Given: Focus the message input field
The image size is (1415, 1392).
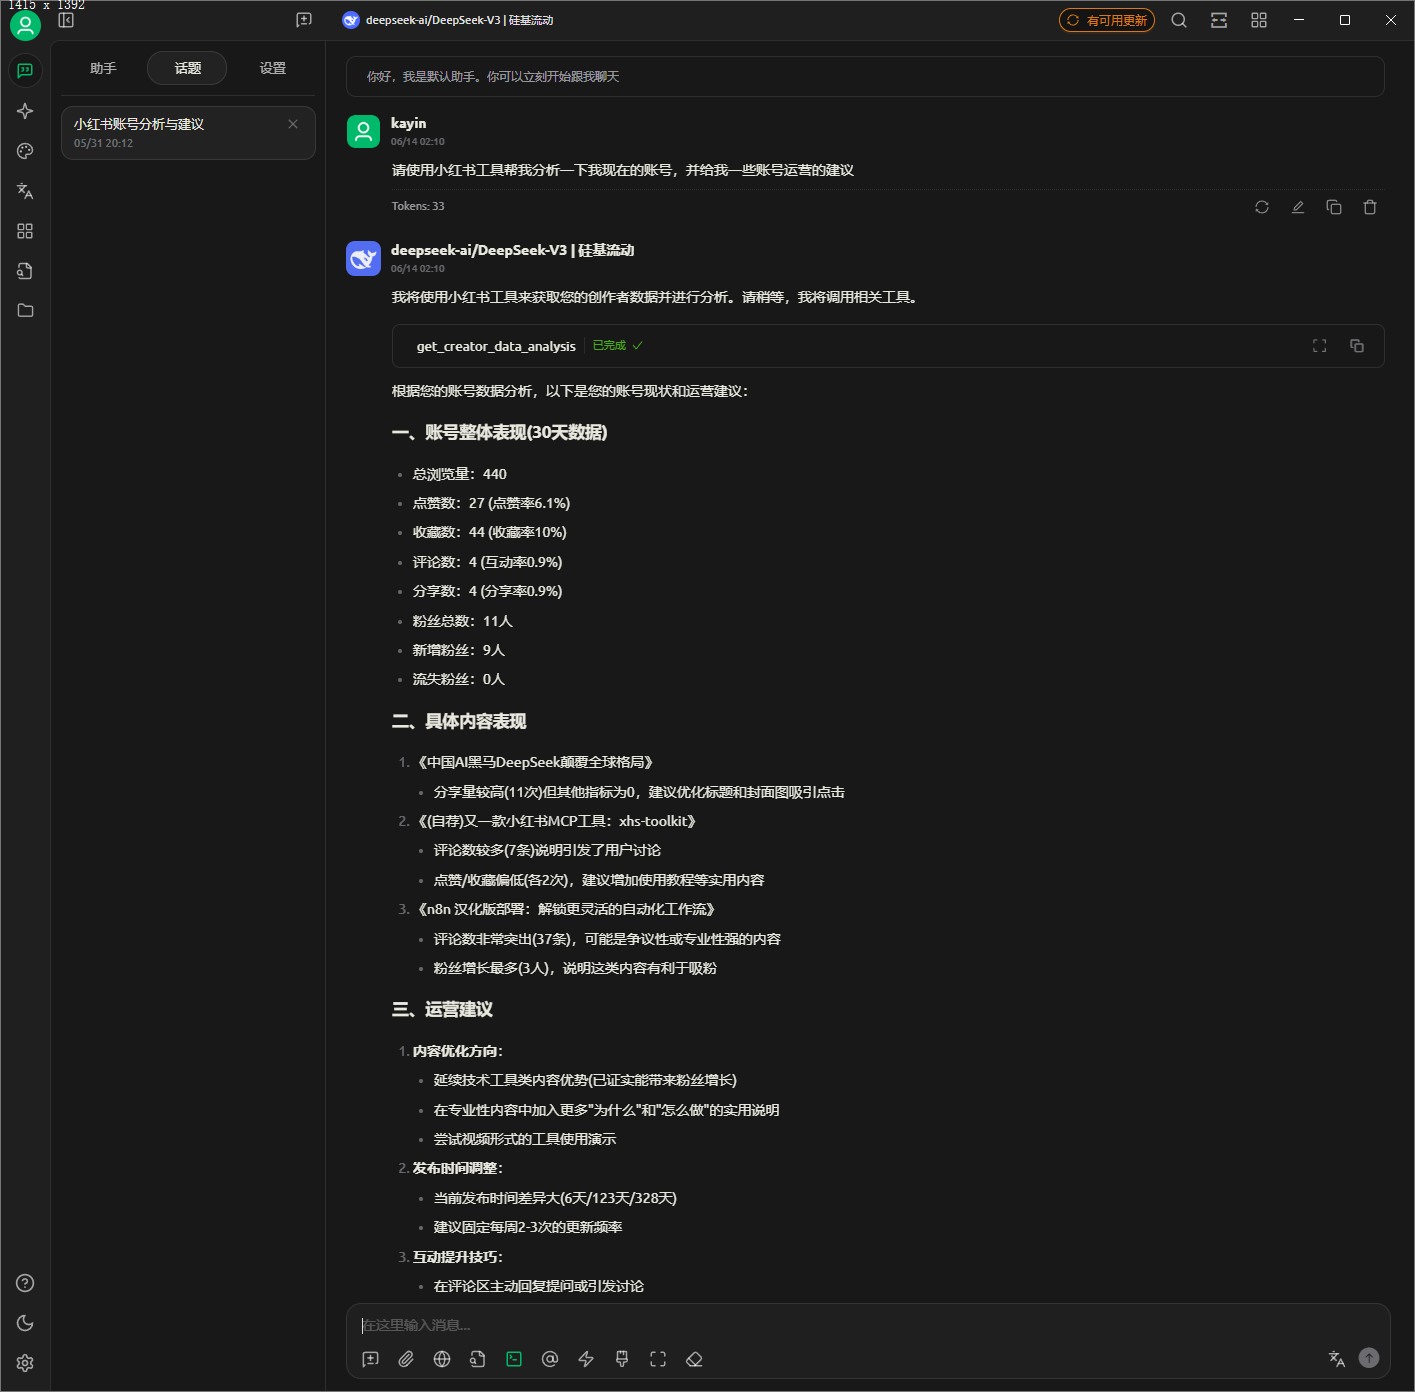Looking at the screenshot, I should coord(868,1325).
